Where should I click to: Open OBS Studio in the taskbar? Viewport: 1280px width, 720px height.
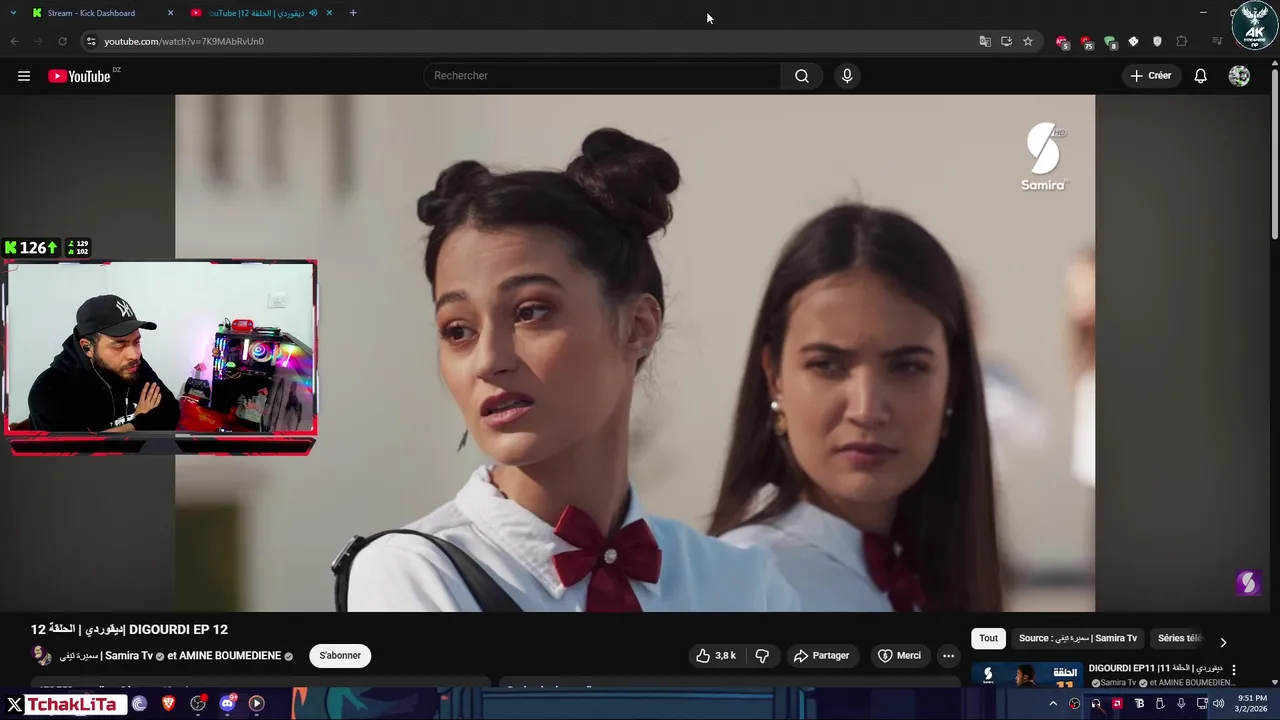pyautogui.click(x=198, y=704)
